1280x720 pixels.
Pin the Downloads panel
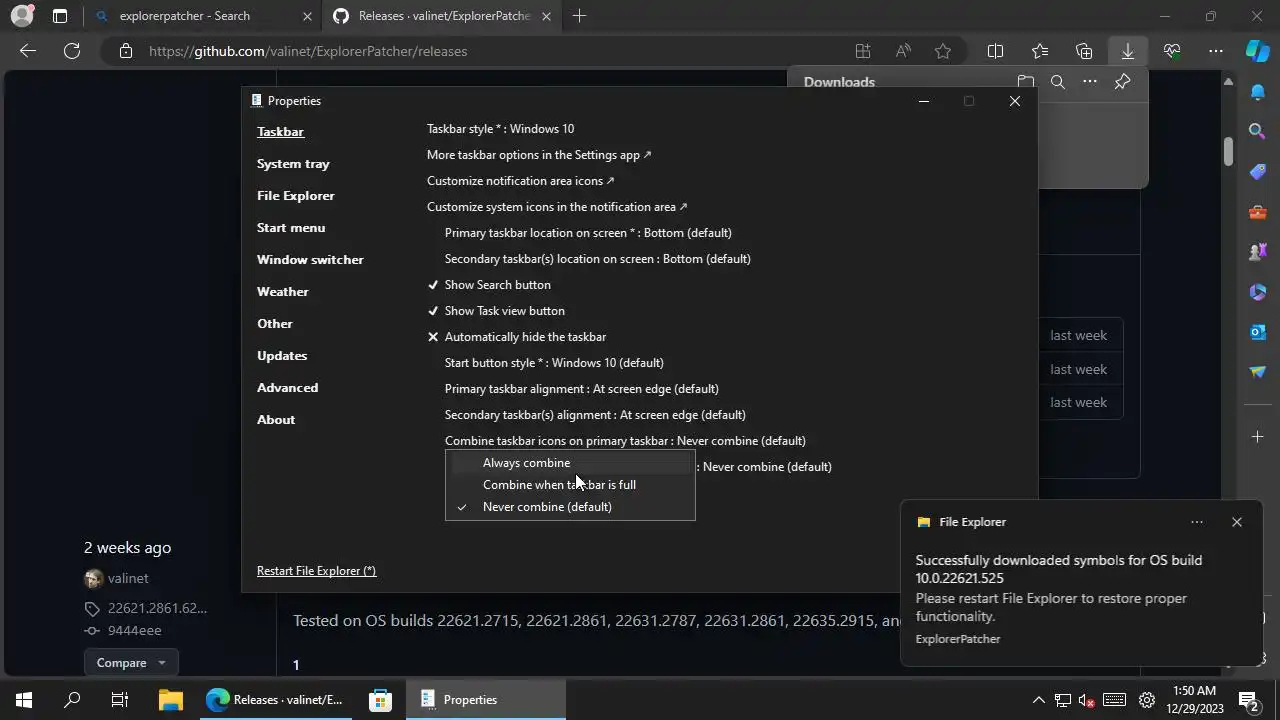pos(1122,82)
